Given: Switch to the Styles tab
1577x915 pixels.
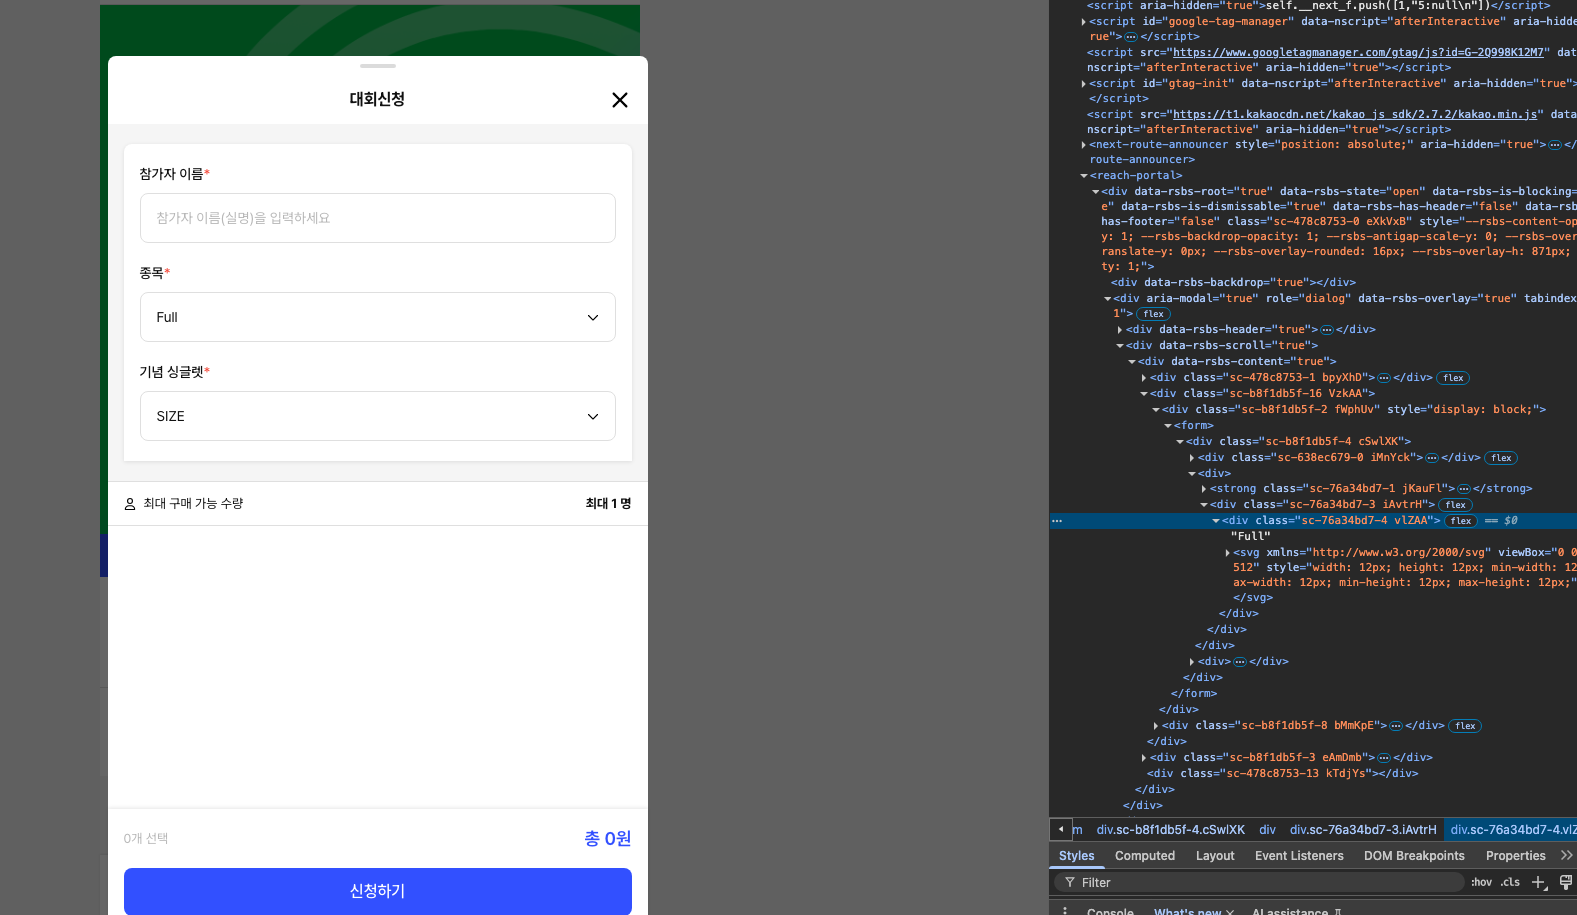Looking at the screenshot, I should pos(1077,856).
